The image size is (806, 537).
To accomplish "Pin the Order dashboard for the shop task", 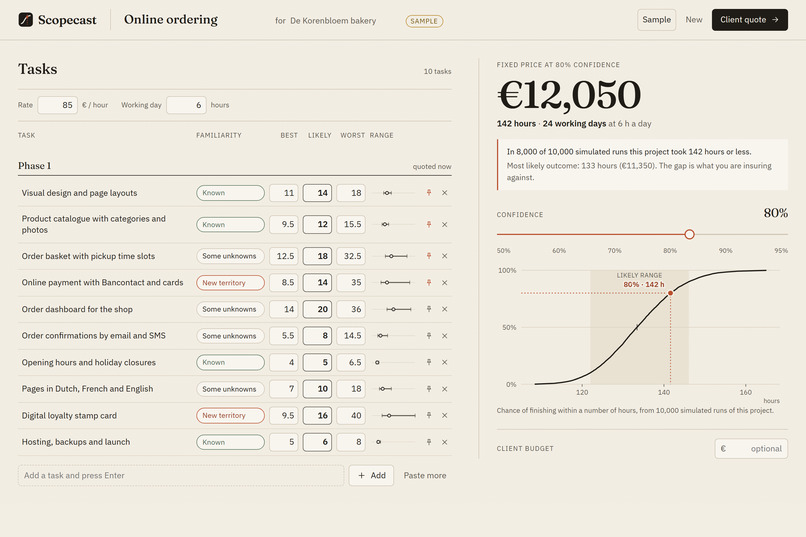I will [429, 309].
